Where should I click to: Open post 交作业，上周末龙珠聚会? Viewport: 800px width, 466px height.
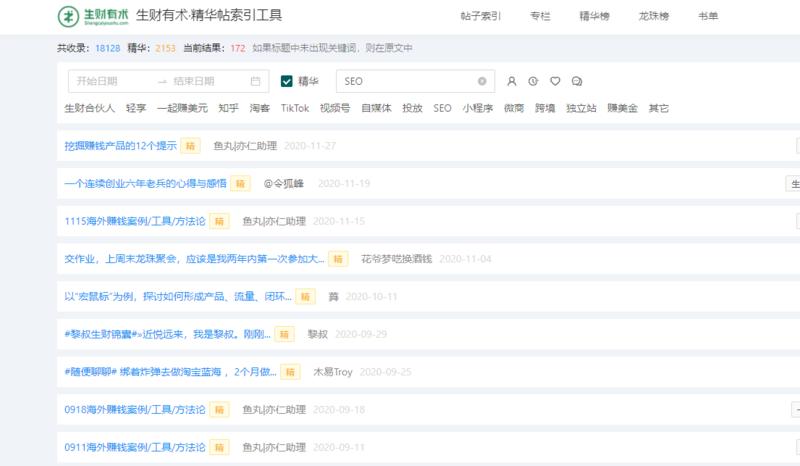pyautogui.click(x=194, y=259)
